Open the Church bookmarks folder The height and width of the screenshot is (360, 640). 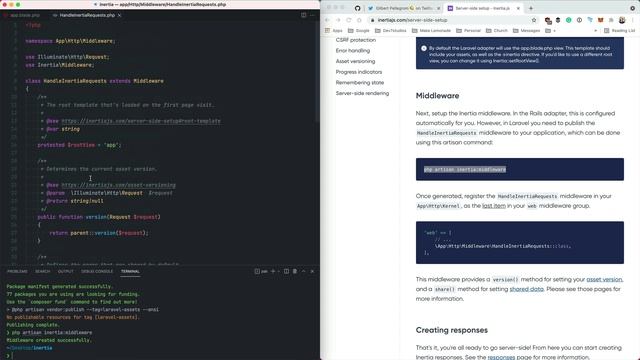pos(497,31)
